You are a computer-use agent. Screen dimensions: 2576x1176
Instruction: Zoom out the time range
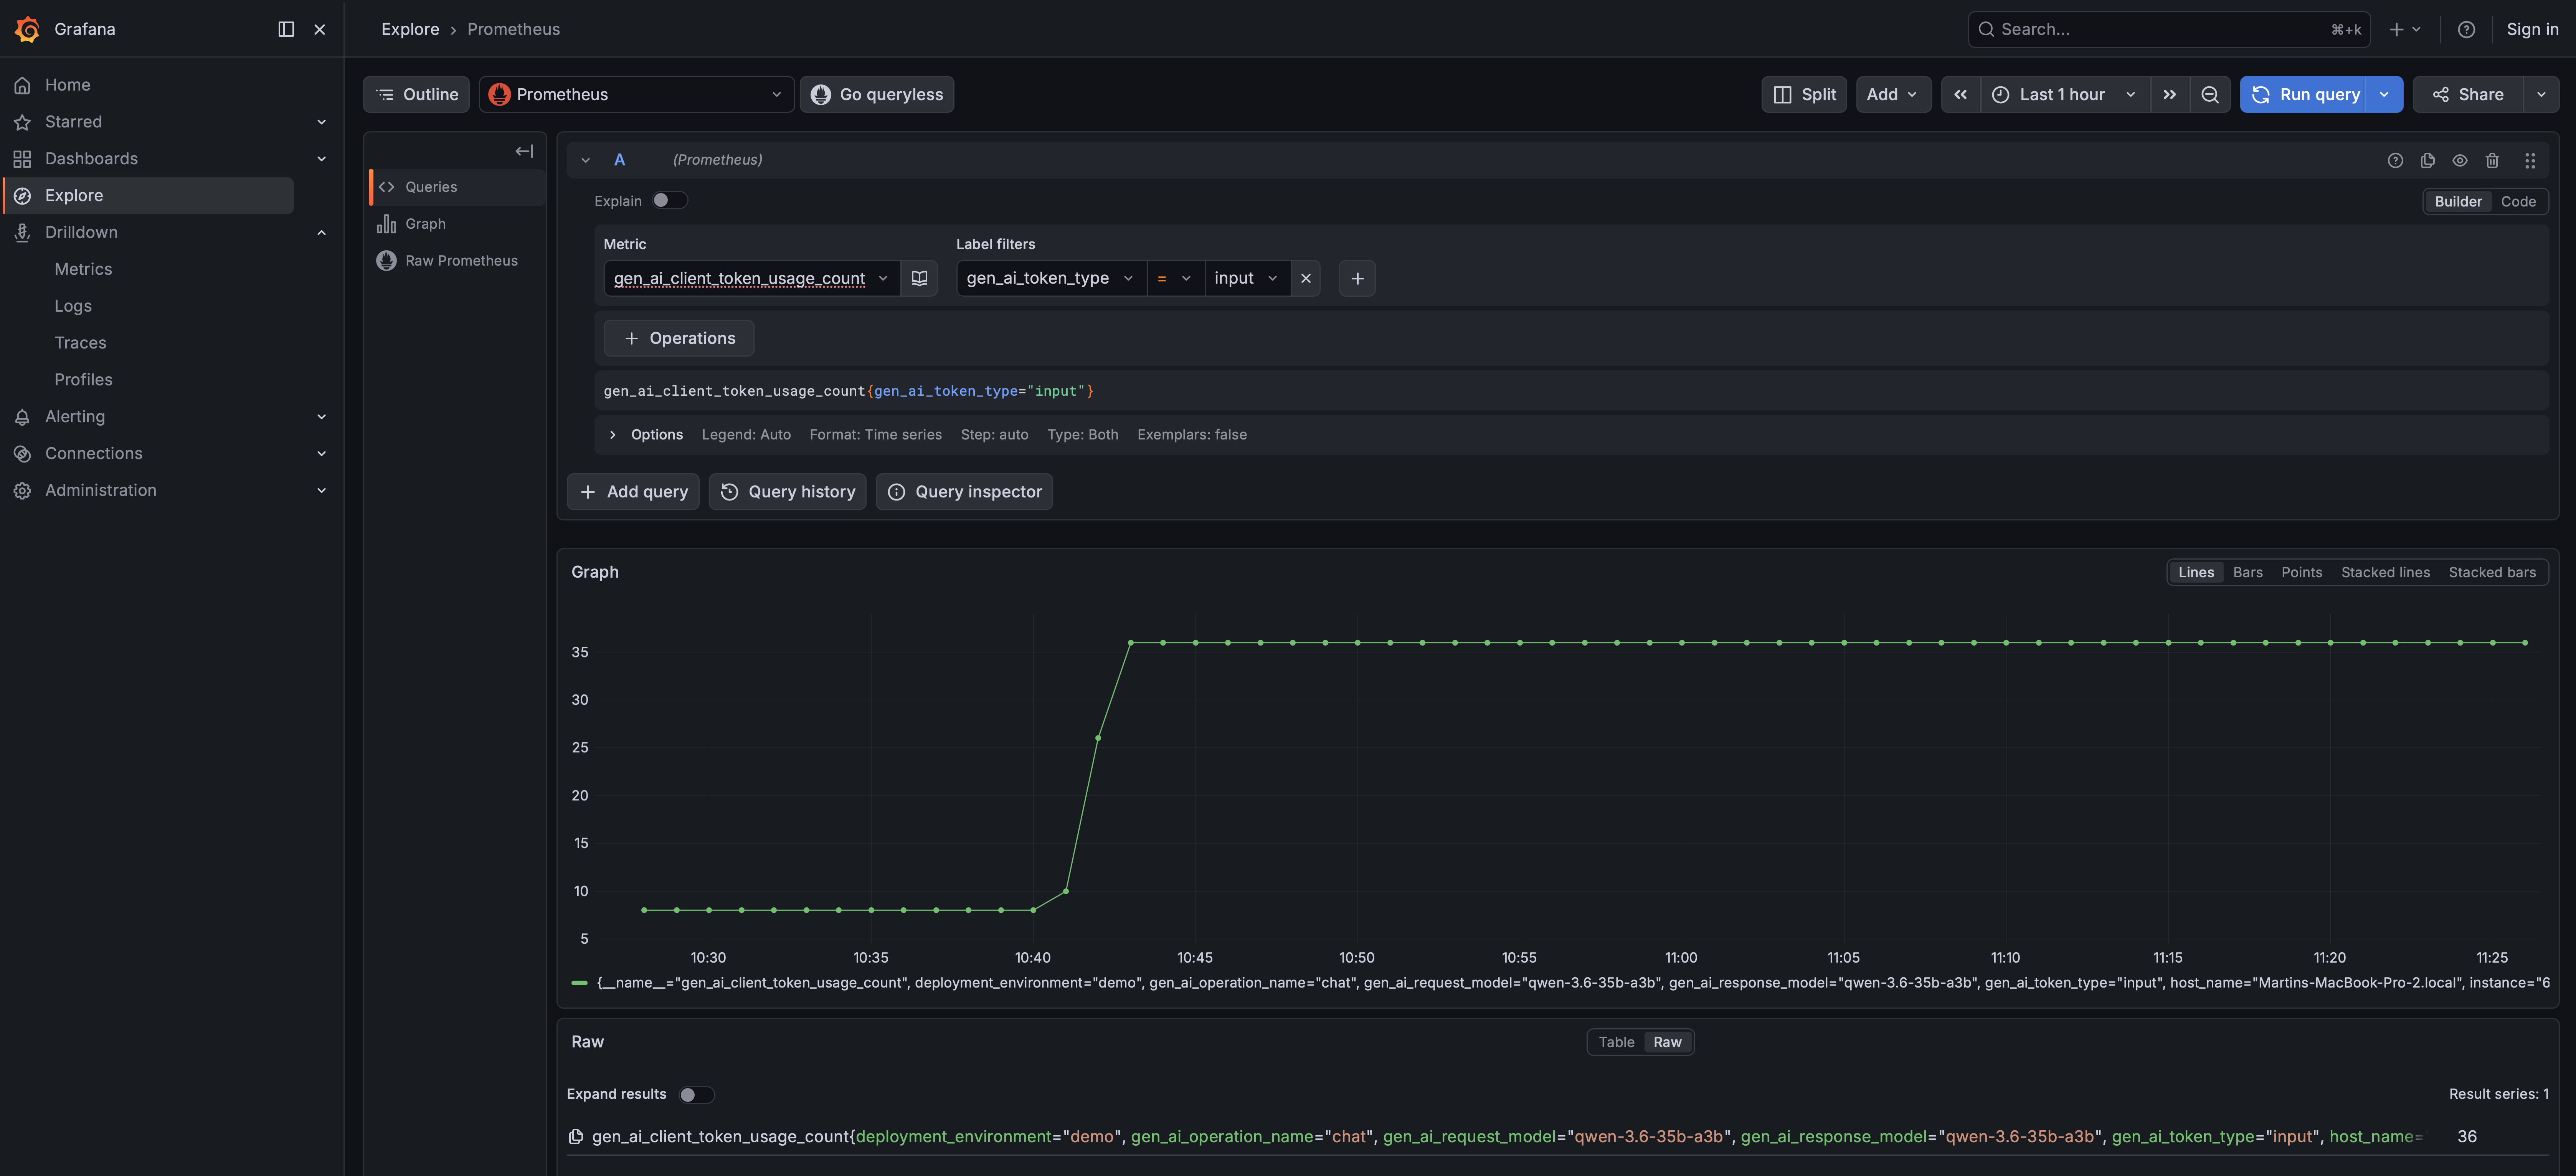coord(2210,94)
